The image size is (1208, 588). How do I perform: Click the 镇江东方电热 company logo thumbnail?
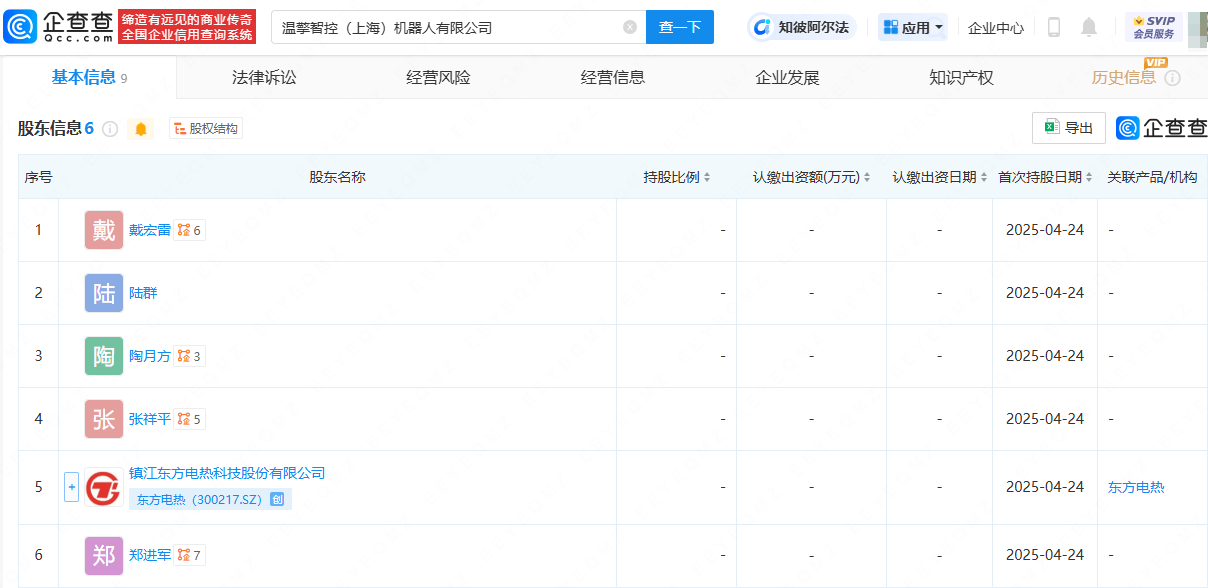tap(104, 487)
